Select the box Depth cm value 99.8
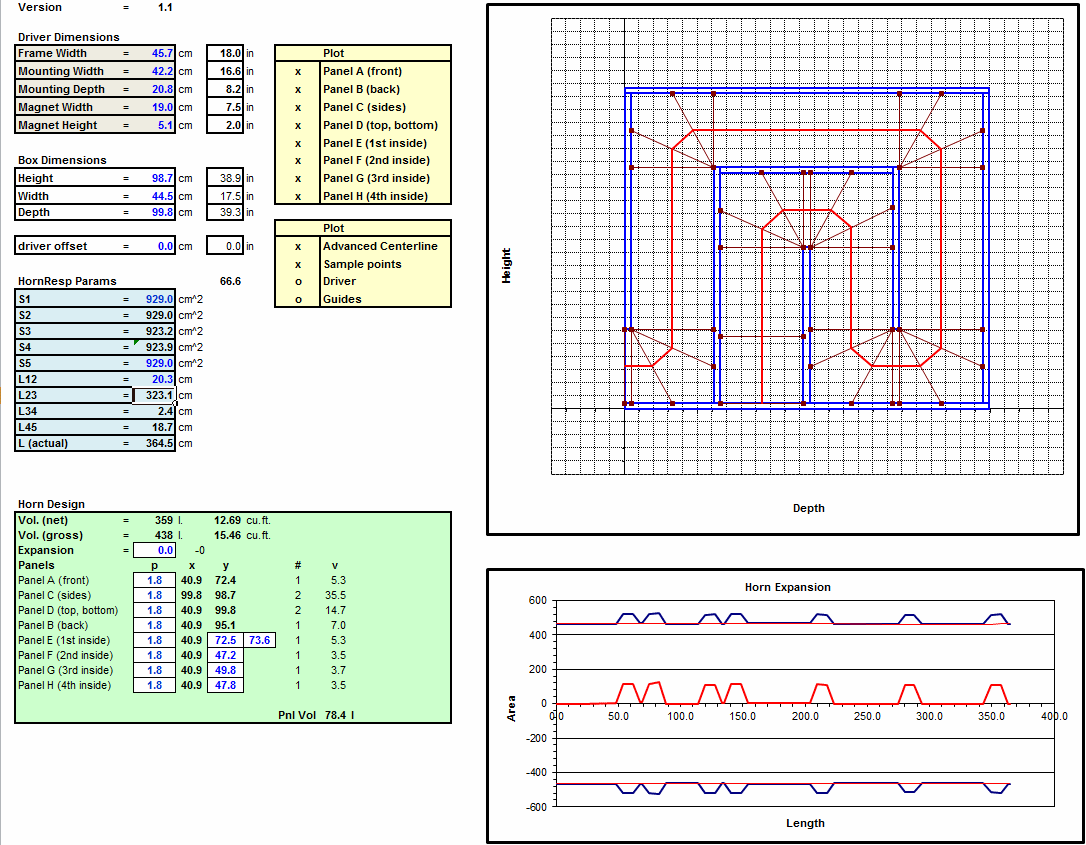This screenshot has width=1086, height=845. [x=154, y=212]
